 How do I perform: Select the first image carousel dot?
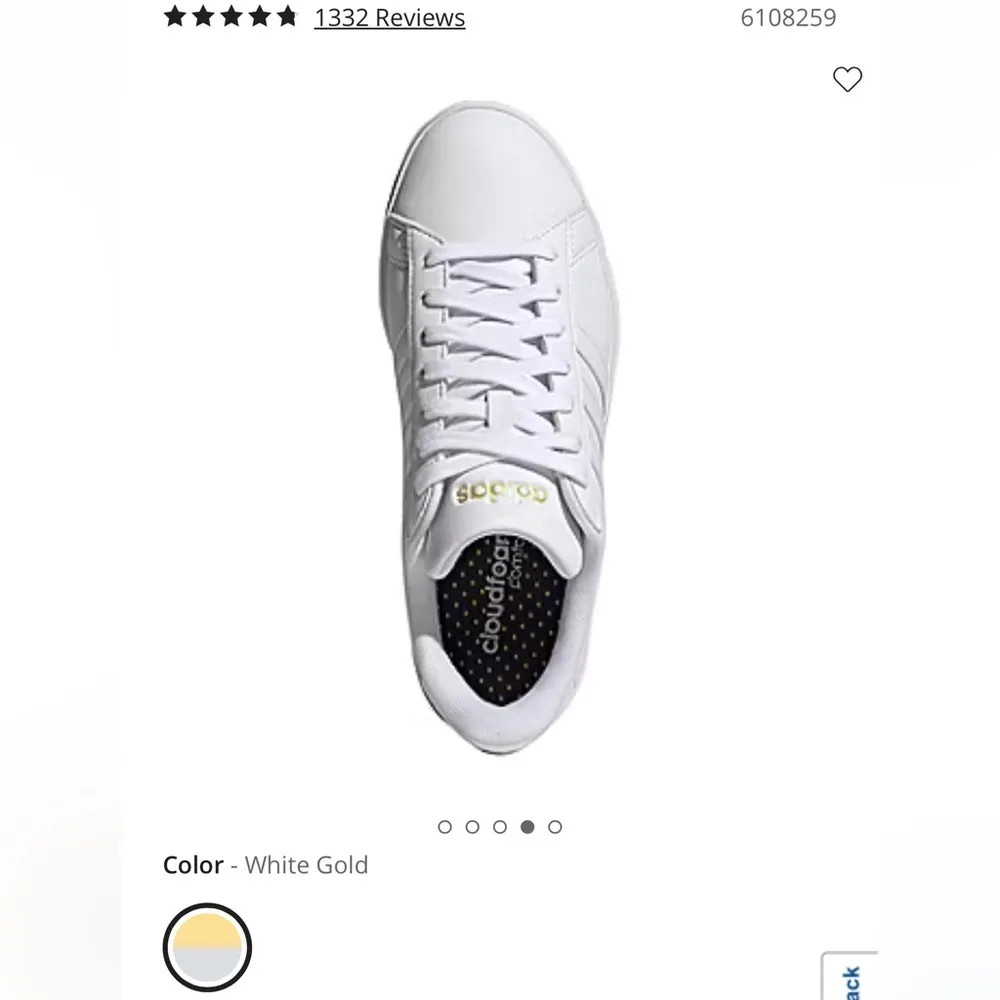click(446, 827)
